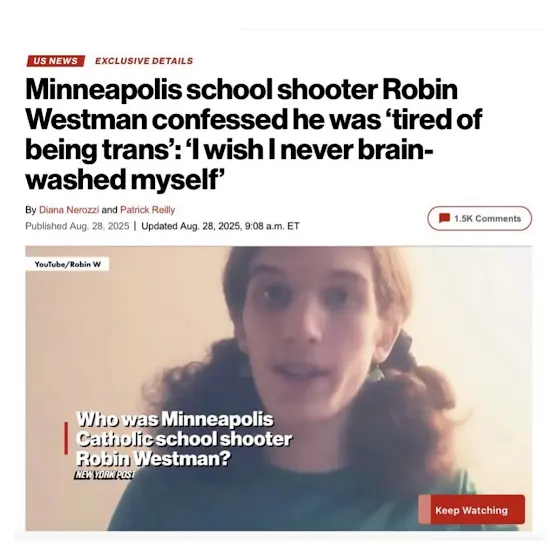
Task: Click the red speech bubble comment icon
Action: 444,218
